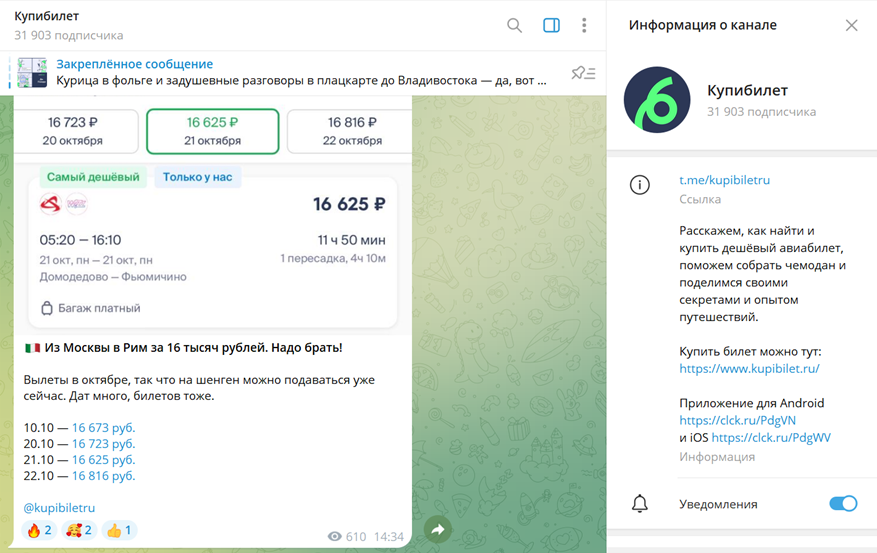Open the pinned messages list icon

[x=583, y=73]
